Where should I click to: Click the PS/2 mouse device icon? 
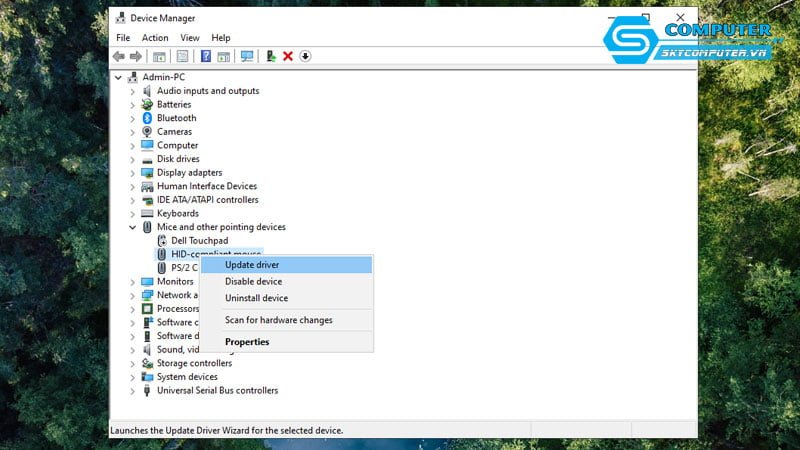click(x=162, y=268)
